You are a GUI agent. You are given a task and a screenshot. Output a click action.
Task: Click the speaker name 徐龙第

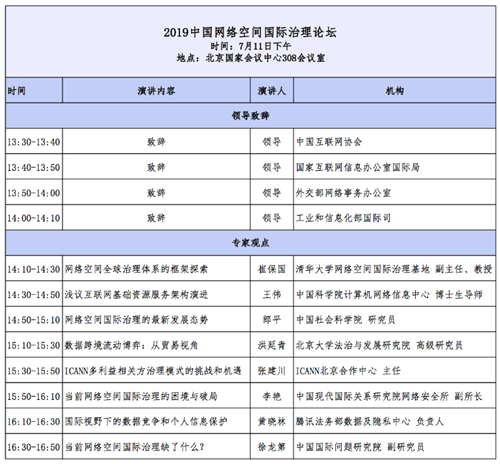coord(272,447)
